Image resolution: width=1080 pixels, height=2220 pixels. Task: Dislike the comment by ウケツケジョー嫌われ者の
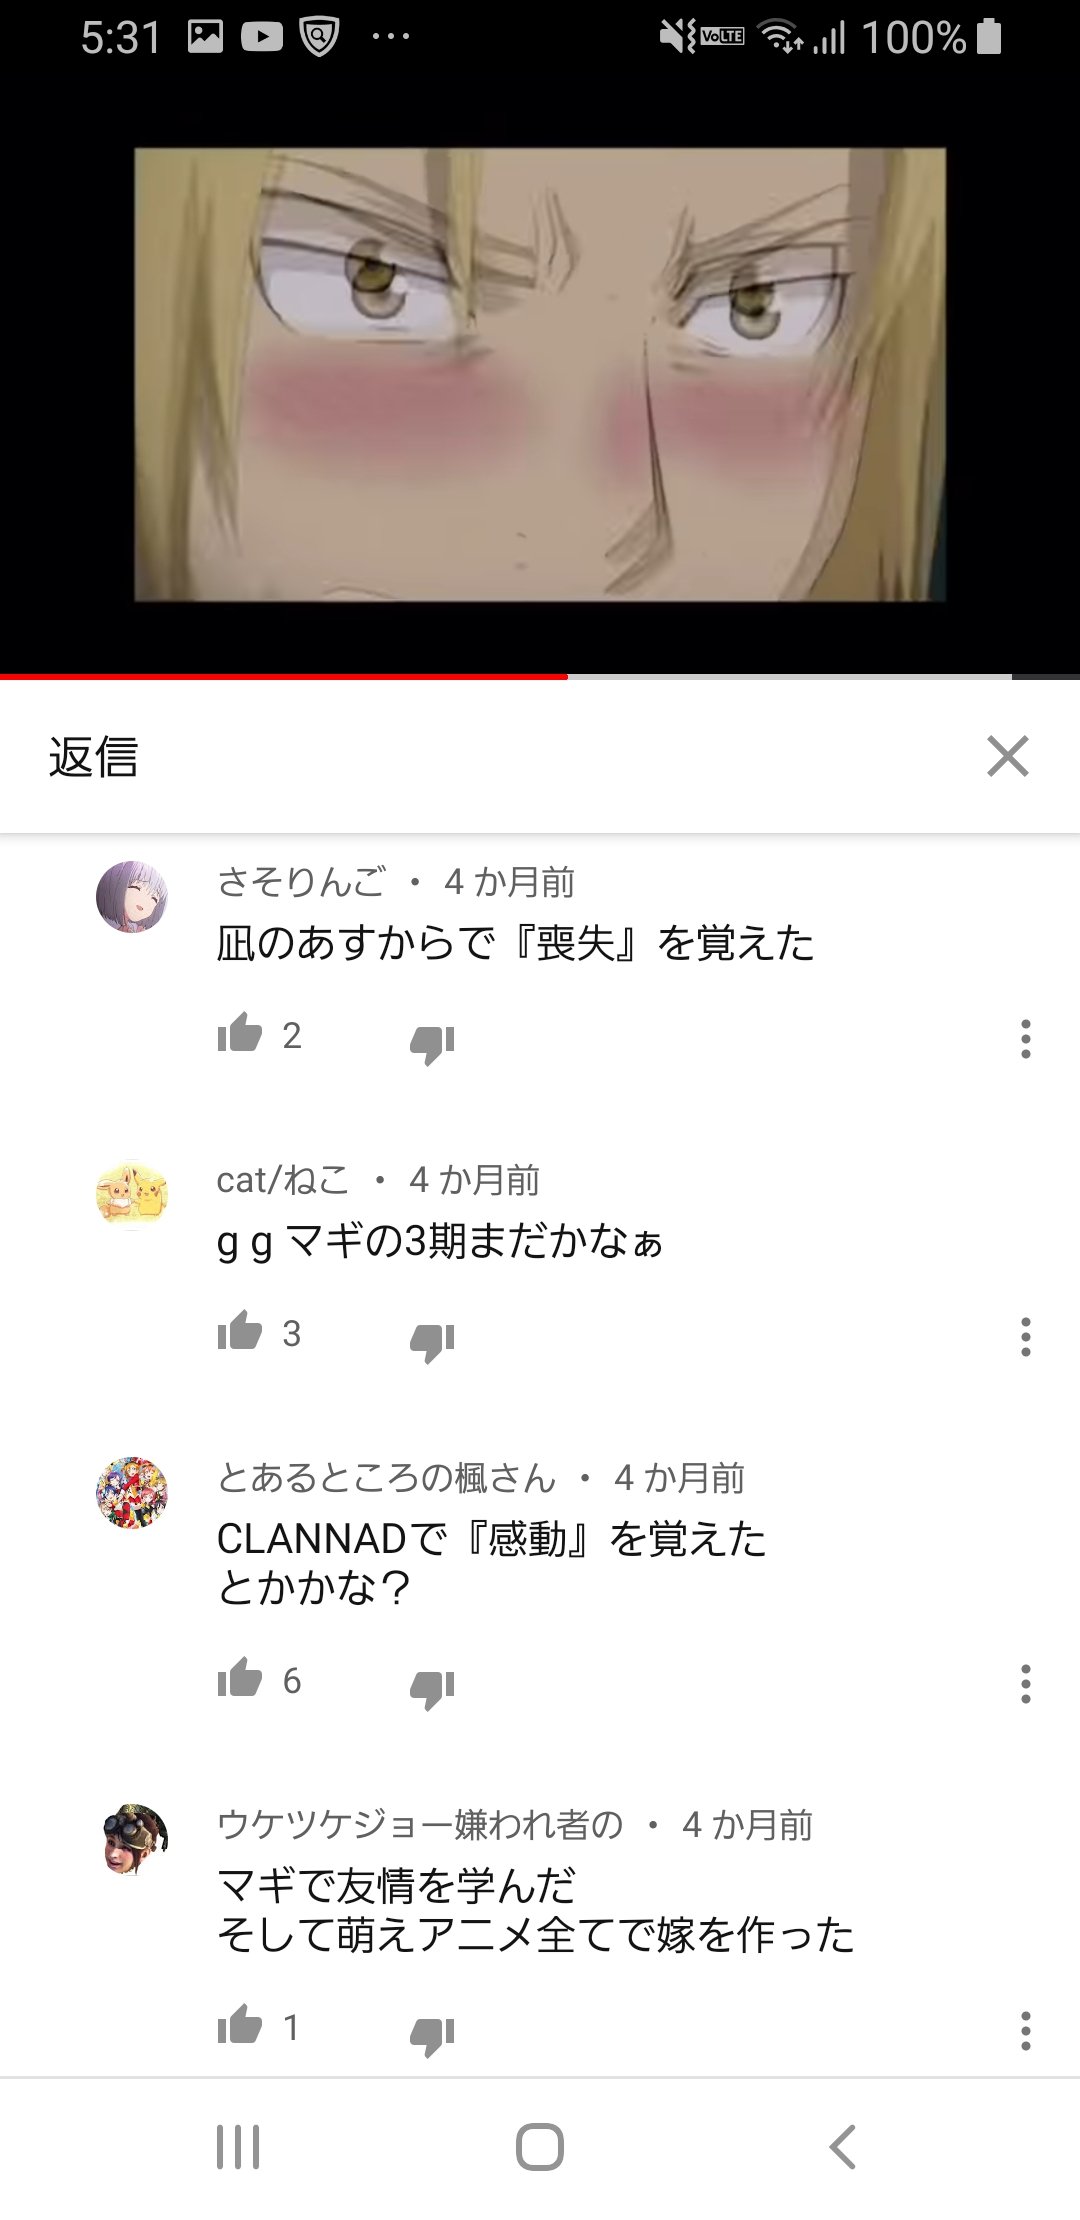click(x=432, y=2035)
